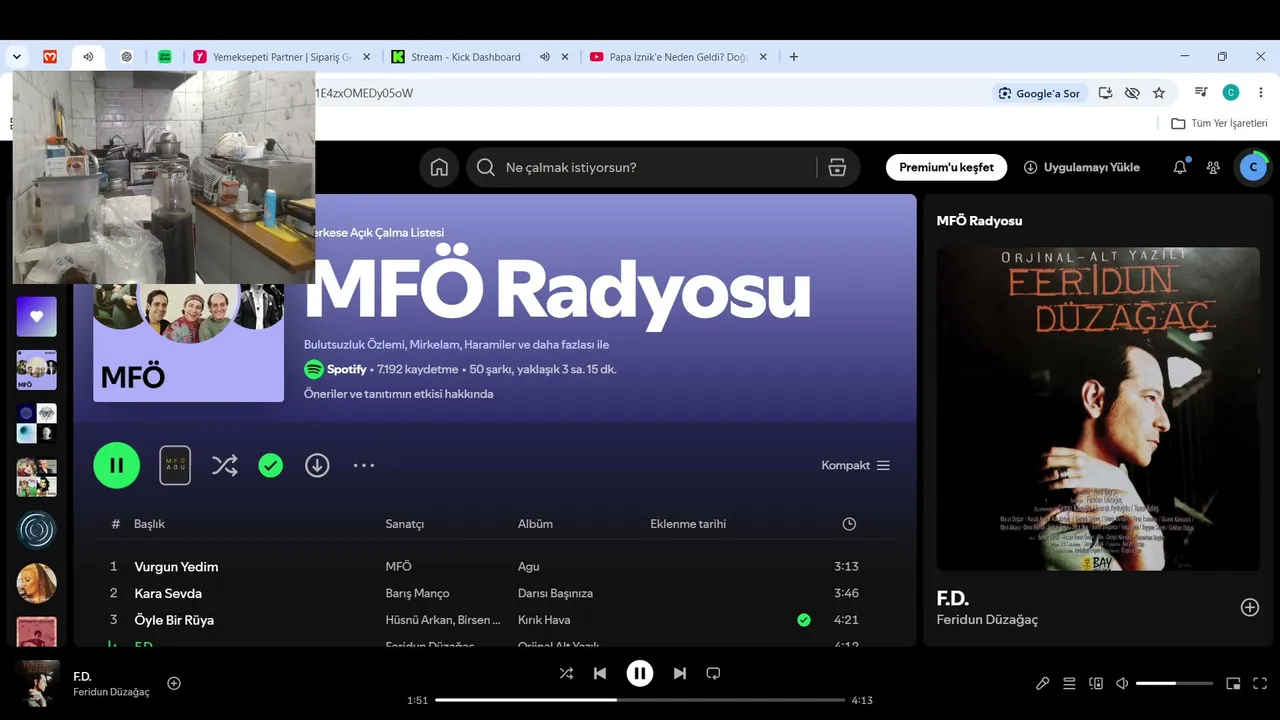Open MFÖ playlist thumbnail in the sidebar
The width and height of the screenshot is (1280, 720).
(x=37, y=370)
